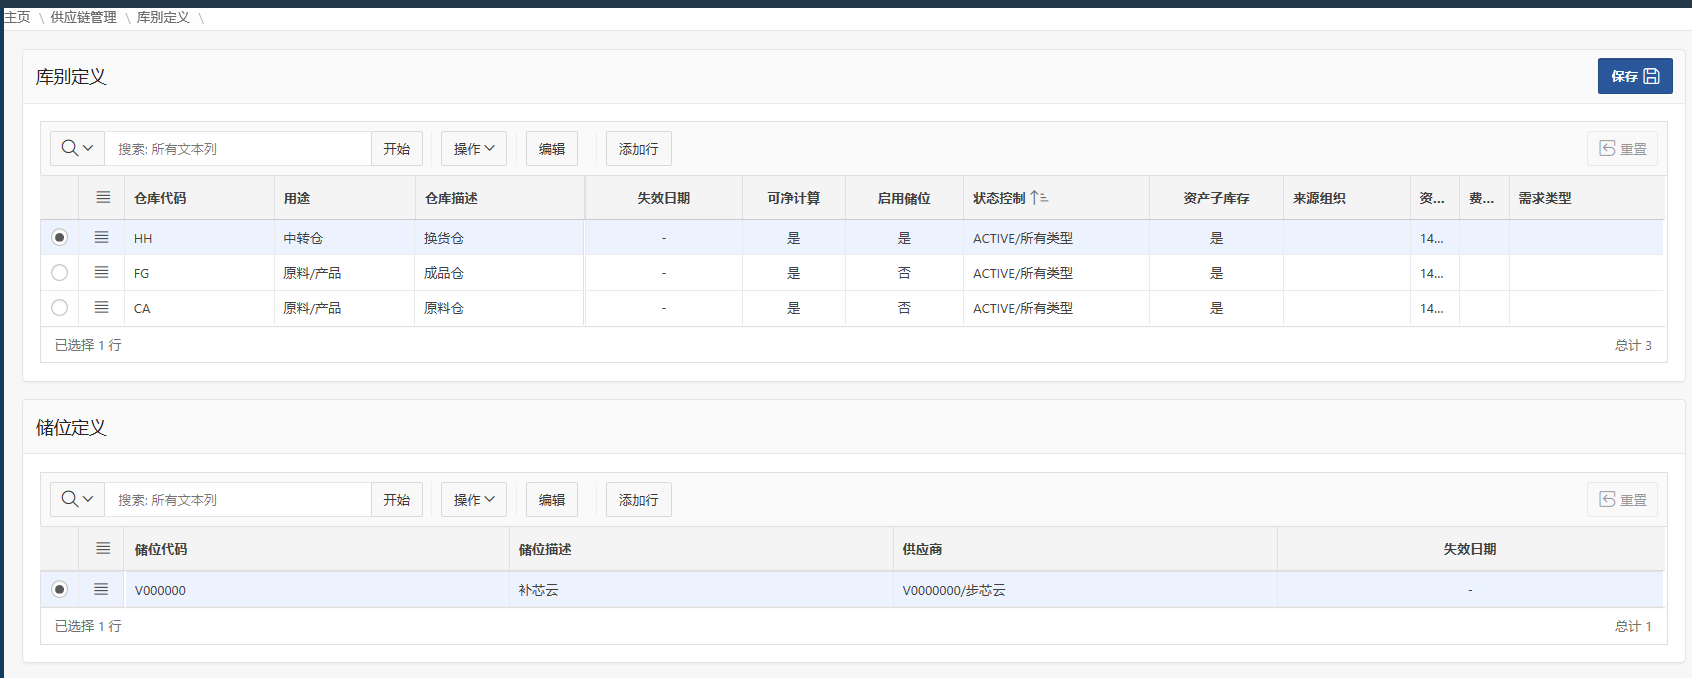Select the HH warehouse row radio button
The width and height of the screenshot is (1692, 678).
pos(60,237)
